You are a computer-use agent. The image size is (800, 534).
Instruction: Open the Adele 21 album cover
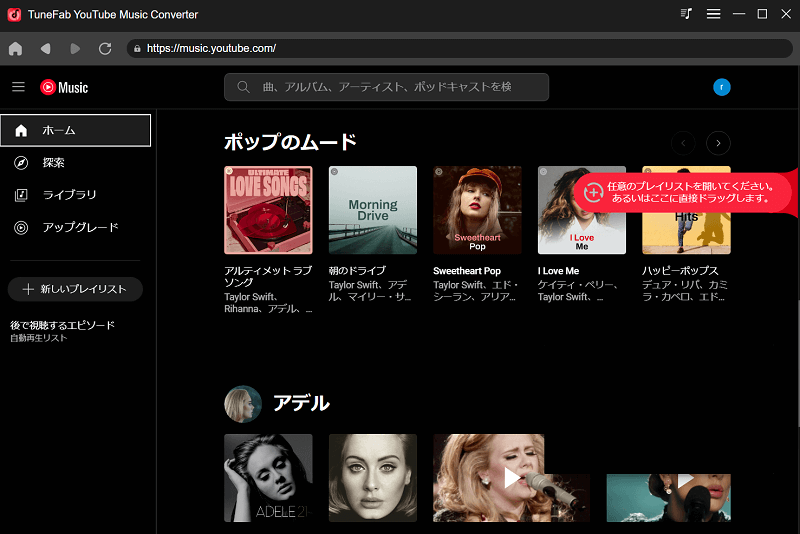[268, 478]
